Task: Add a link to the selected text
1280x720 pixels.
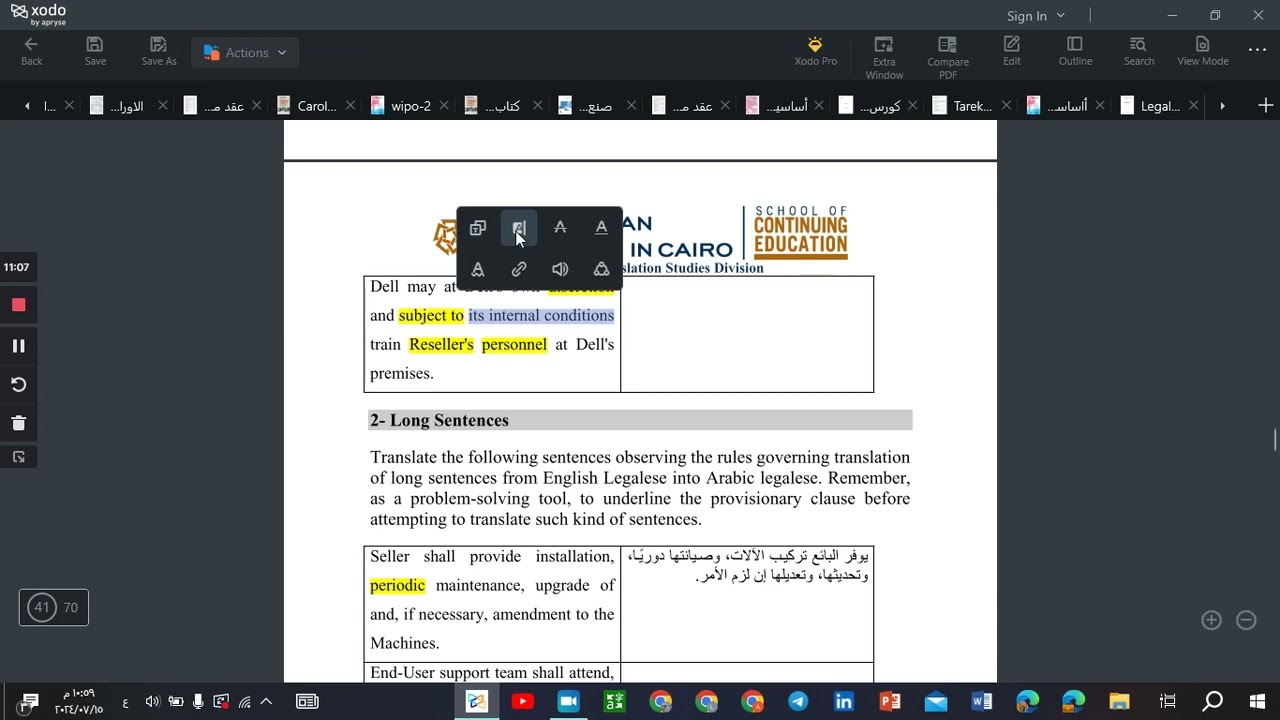Action: 519,269
